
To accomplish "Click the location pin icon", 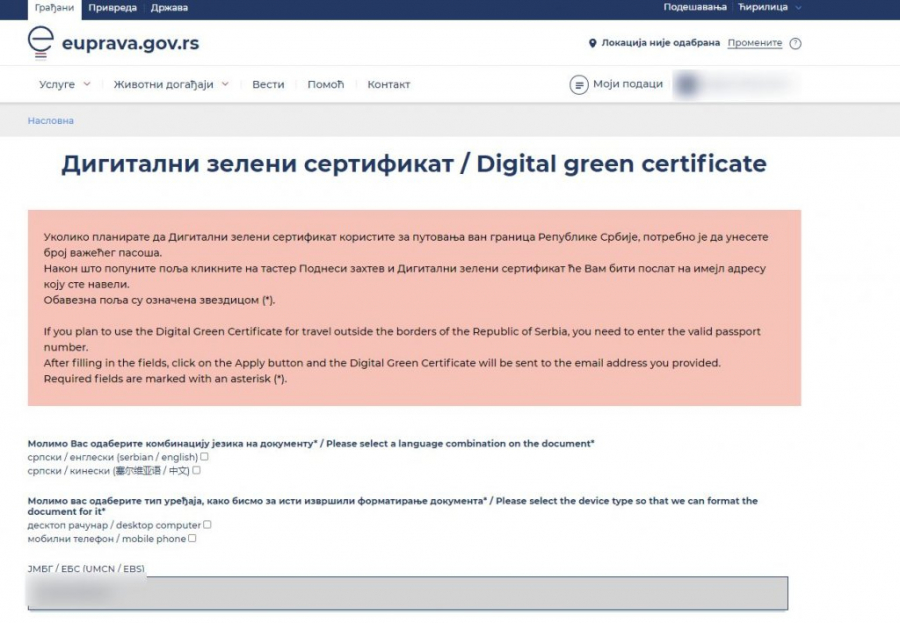I will coord(592,44).
